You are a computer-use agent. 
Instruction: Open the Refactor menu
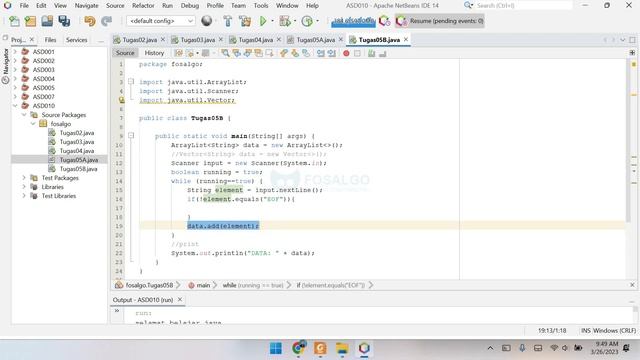click(143, 6)
